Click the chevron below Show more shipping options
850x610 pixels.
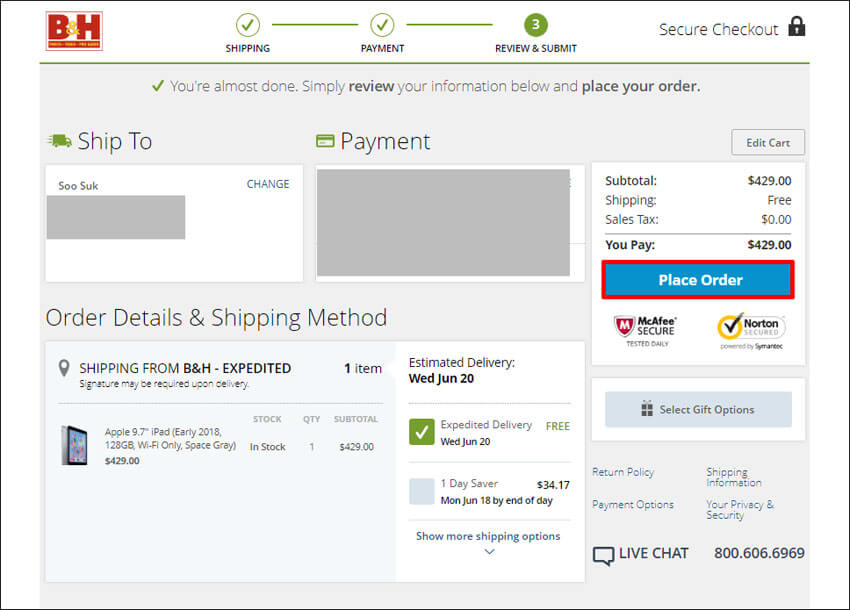coord(489,552)
